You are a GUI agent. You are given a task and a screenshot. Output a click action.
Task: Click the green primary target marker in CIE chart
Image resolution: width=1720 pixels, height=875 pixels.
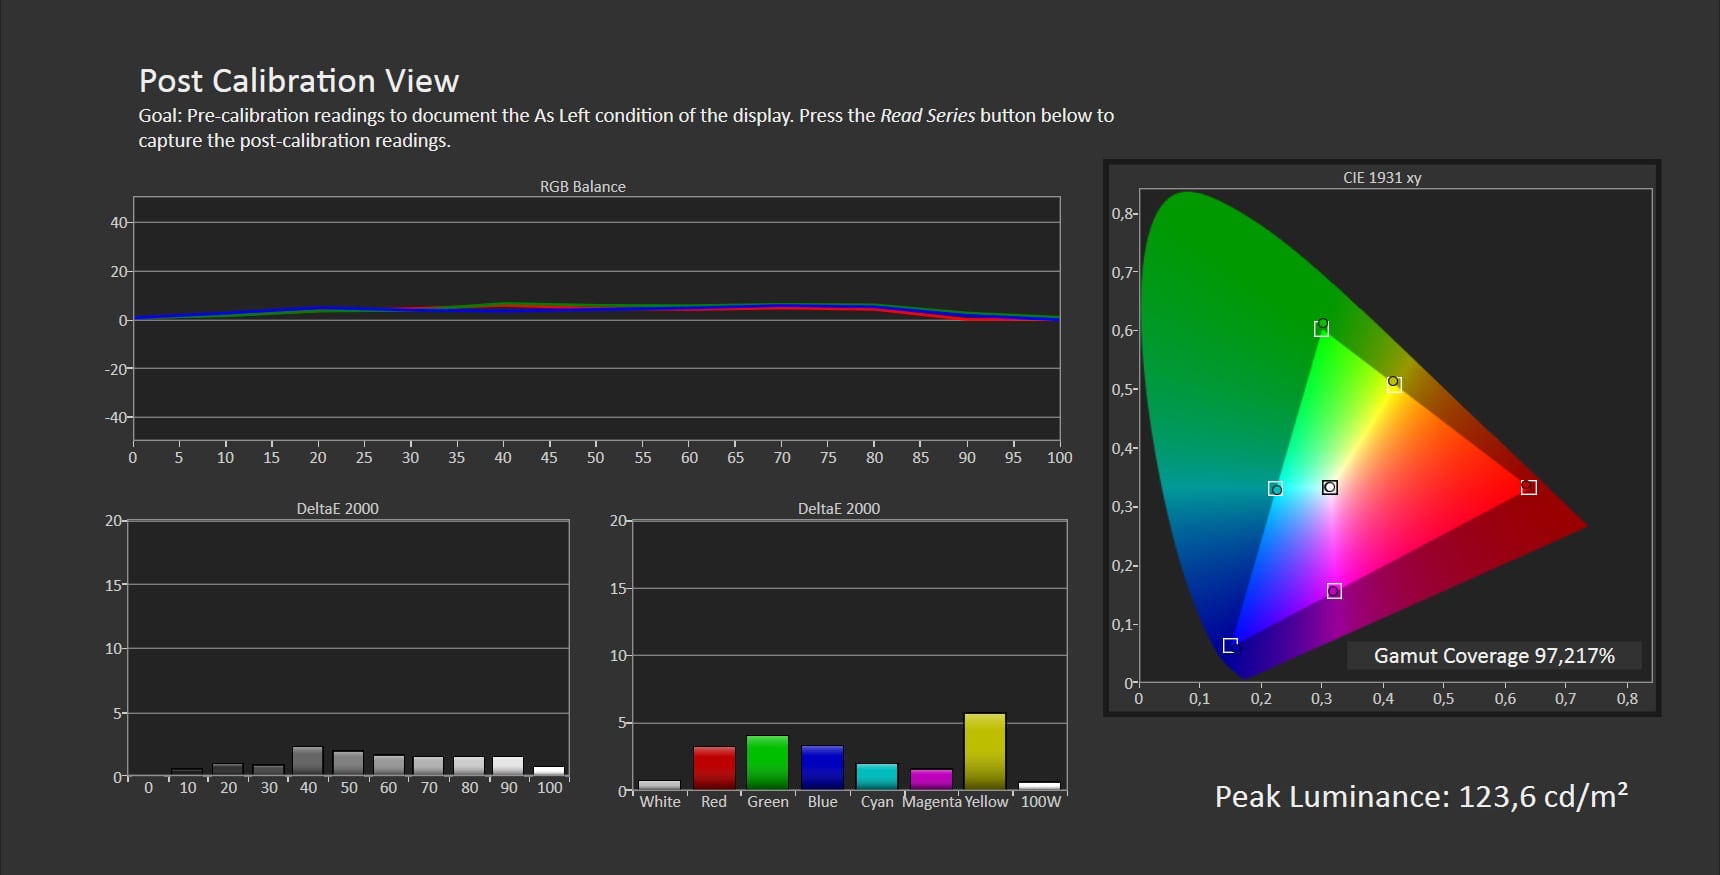point(1321,329)
